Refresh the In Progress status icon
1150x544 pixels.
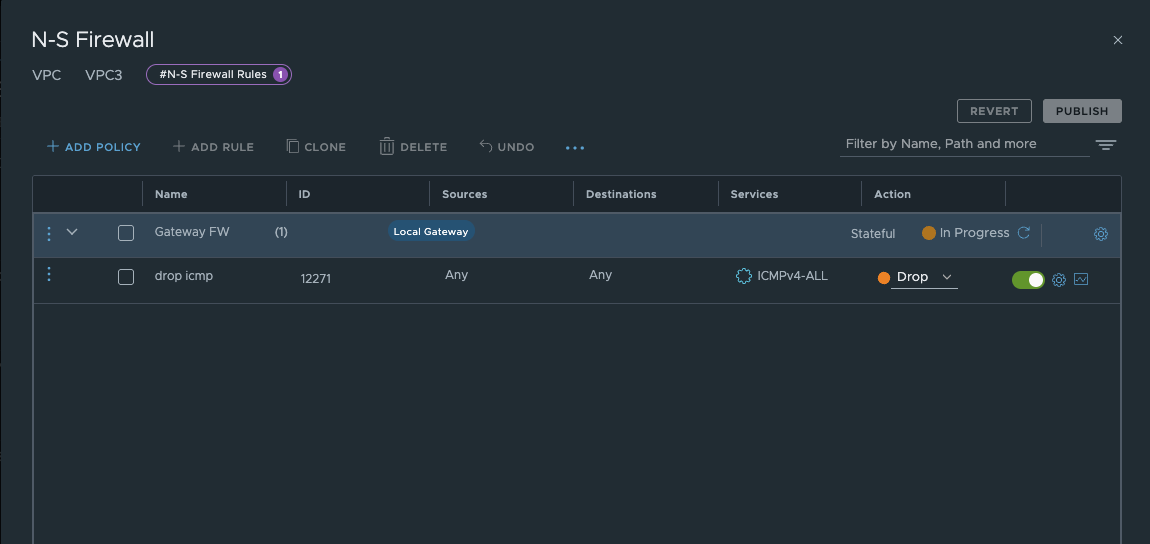click(x=1024, y=232)
